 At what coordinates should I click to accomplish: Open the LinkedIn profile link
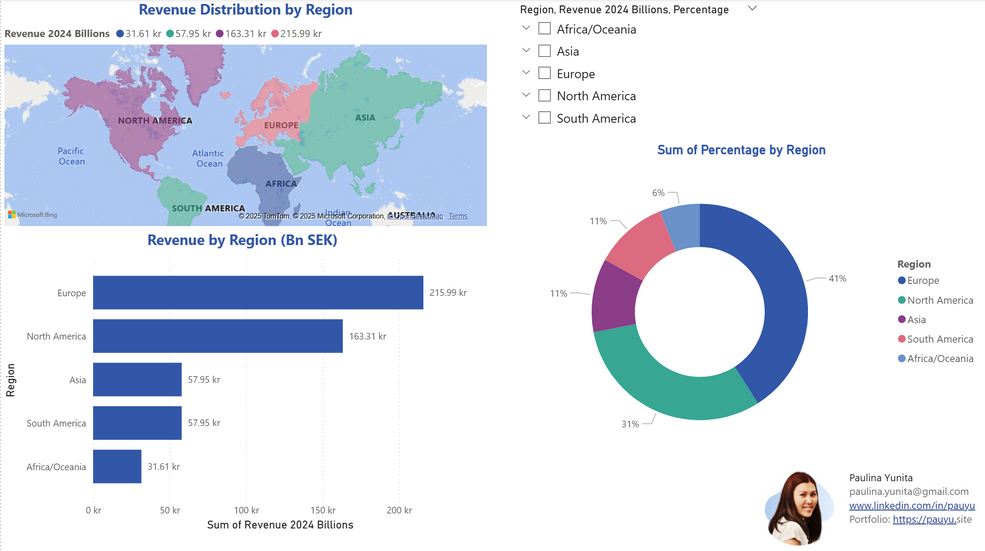point(912,505)
